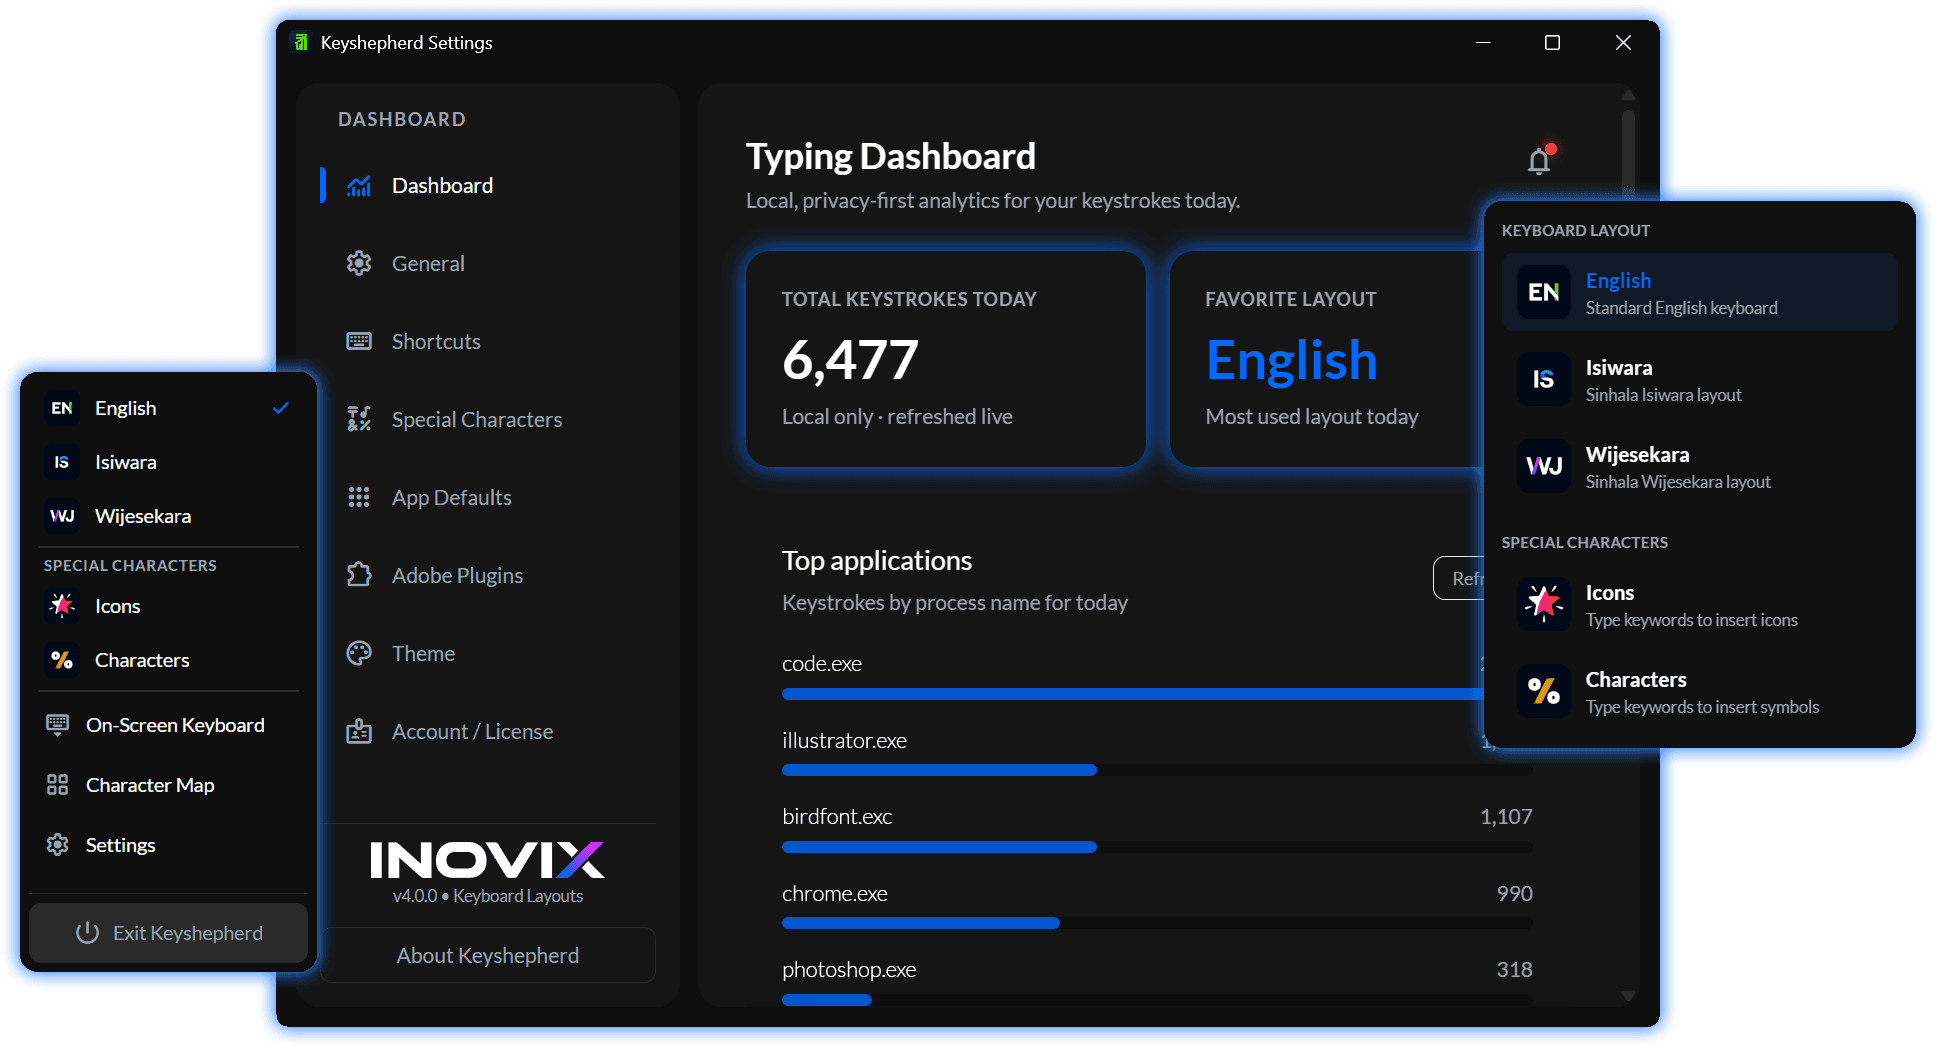Viewport: 1936px width, 1047px height.
Task: Open Settings from tray menu
Action: coord(168,845)
